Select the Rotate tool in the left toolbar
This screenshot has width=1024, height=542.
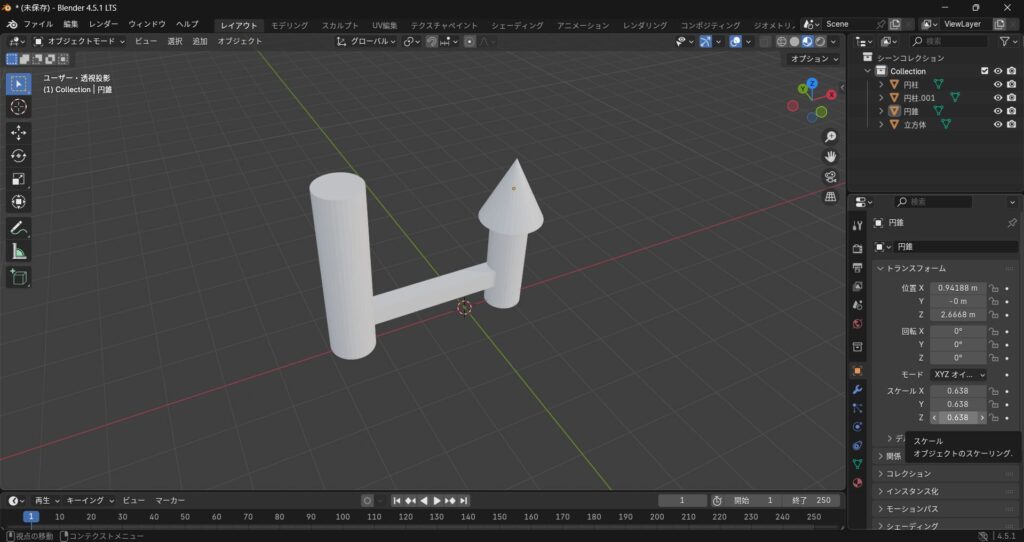pyautogui.click(x=19, y=155)
